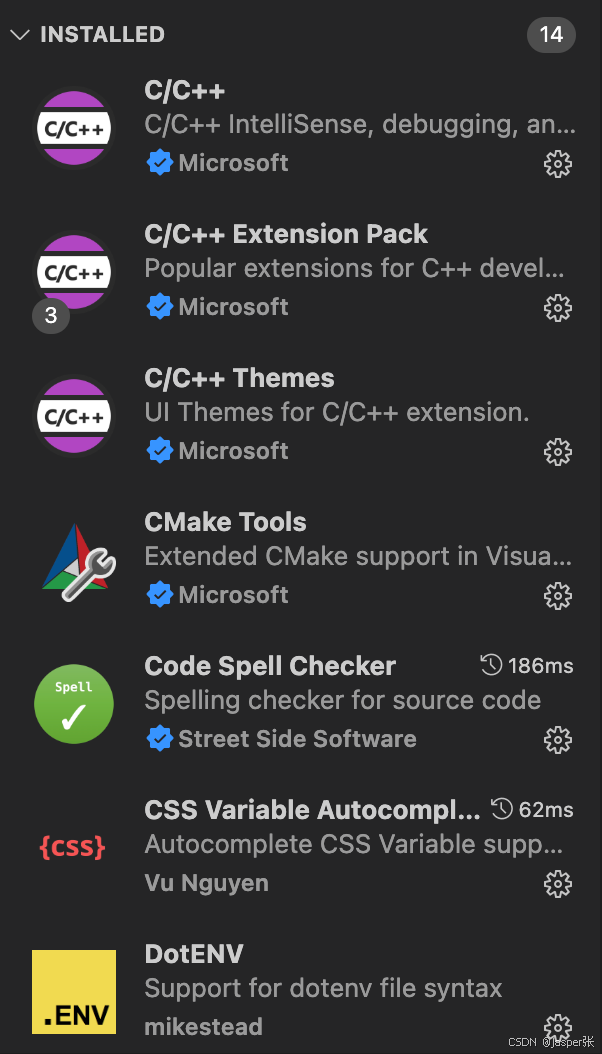Open manage gear for CMake Tools
The image size is (602, 1054).
tap(557, 596)
